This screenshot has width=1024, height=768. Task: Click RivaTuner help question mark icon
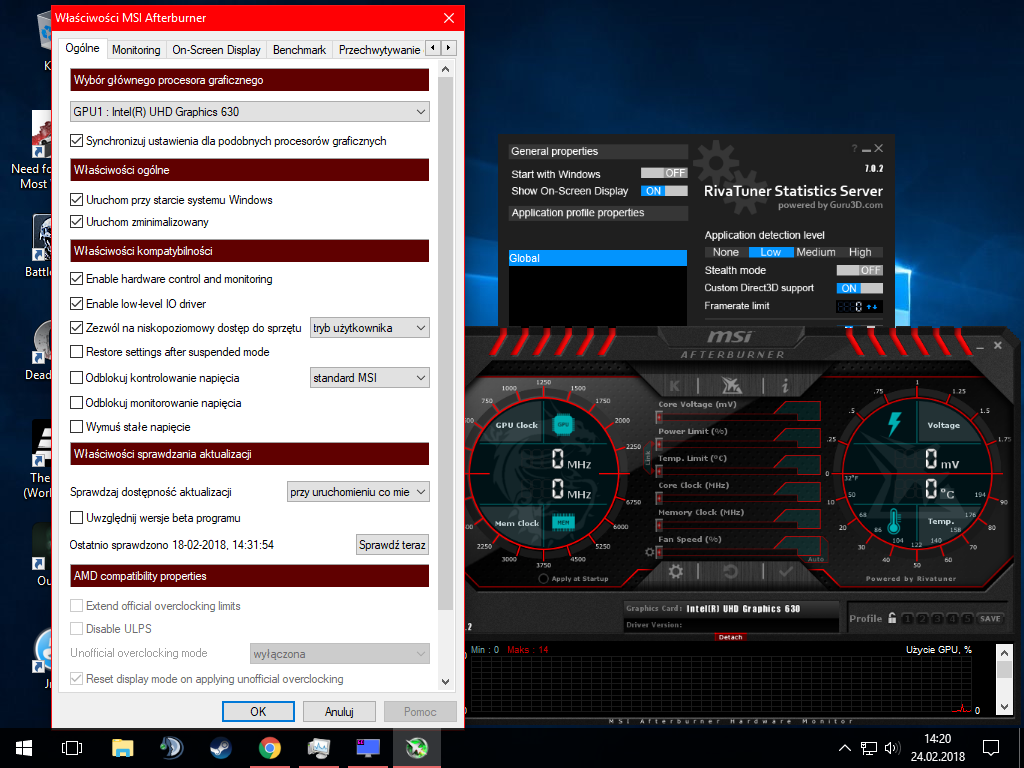click(x=854, y=149)
